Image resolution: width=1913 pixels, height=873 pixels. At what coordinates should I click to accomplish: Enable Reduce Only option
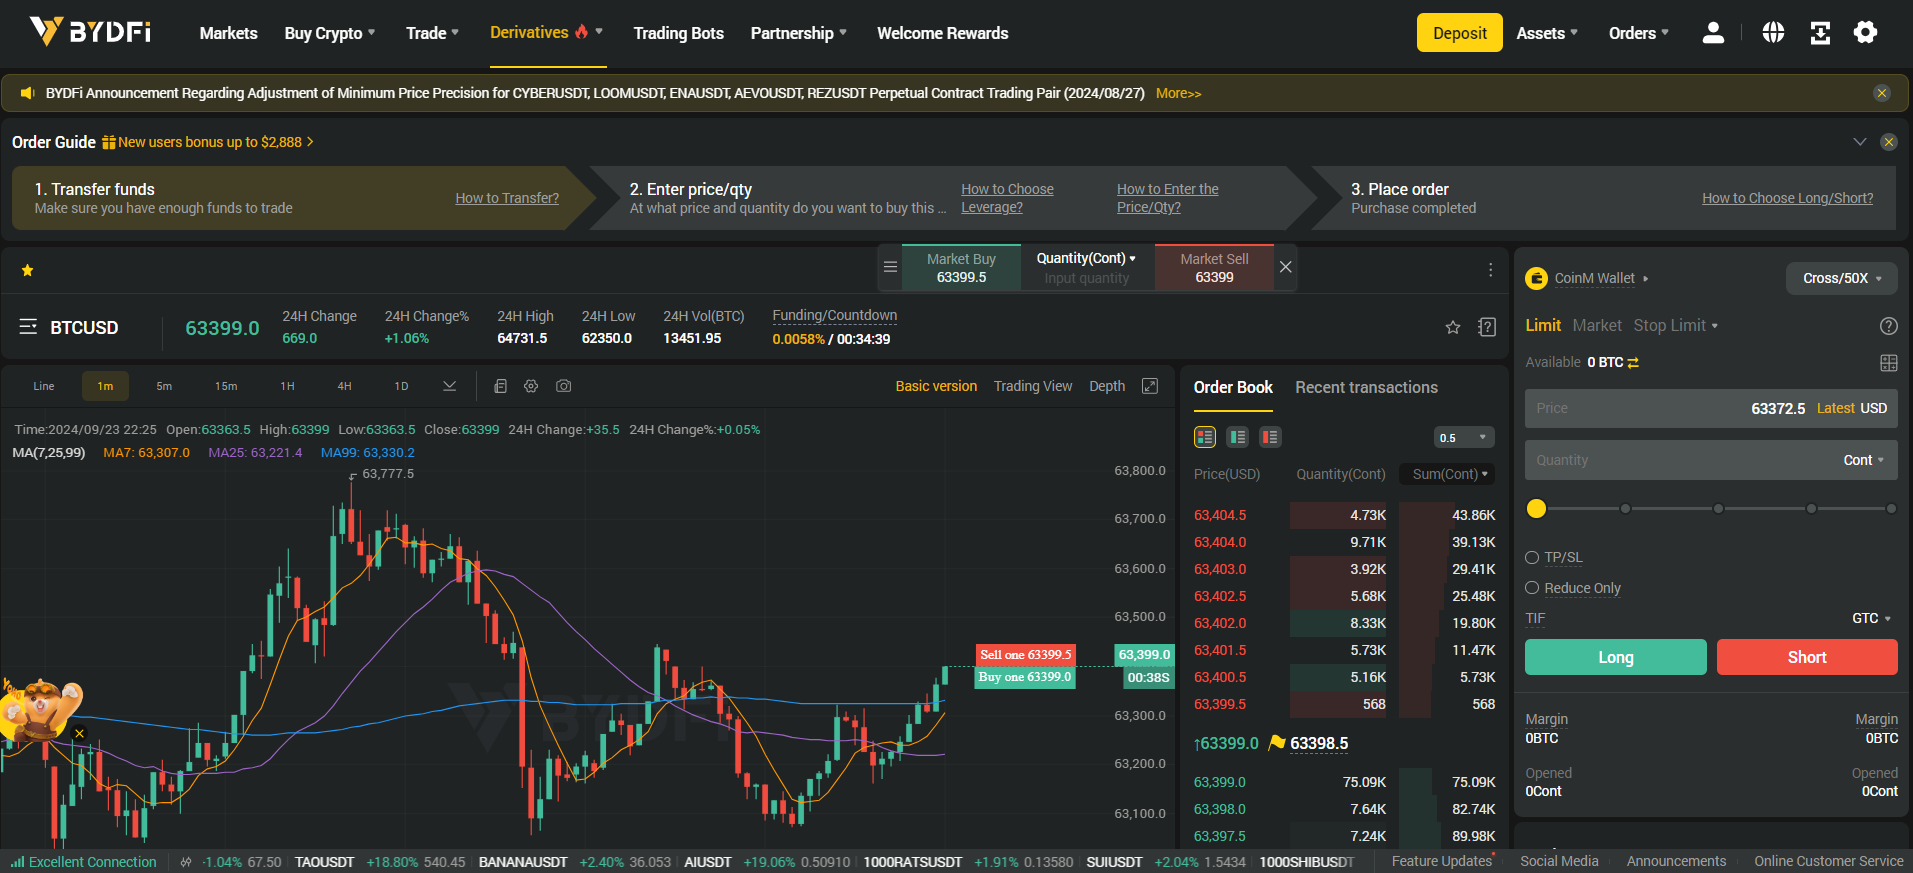[1532, 588]
